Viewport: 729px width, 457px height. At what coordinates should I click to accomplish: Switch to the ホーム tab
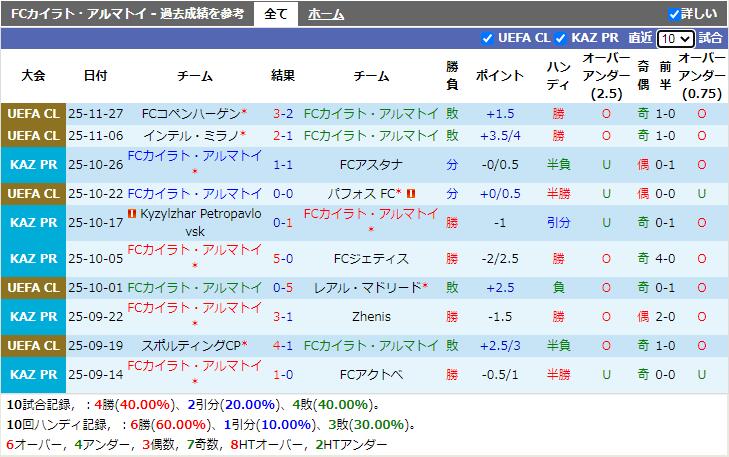click(x=326, y=14)
